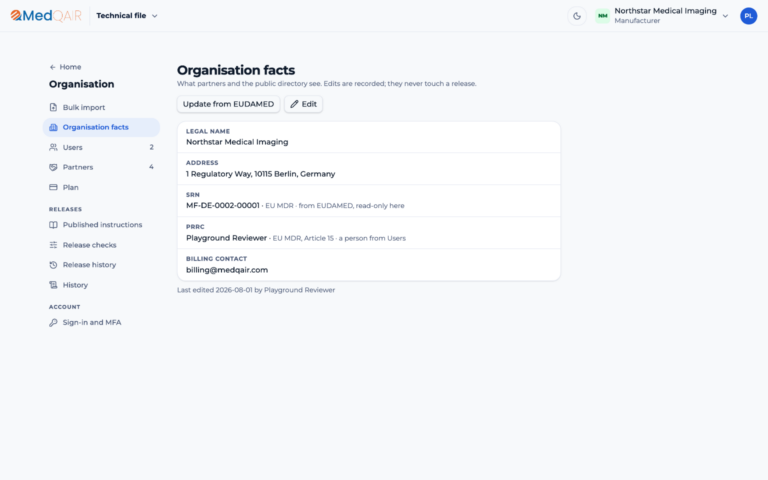Click the Organisation facts building icon
The width and height of the screenshot is (768, 480).
pyautogui.click(x=53, y=127)
